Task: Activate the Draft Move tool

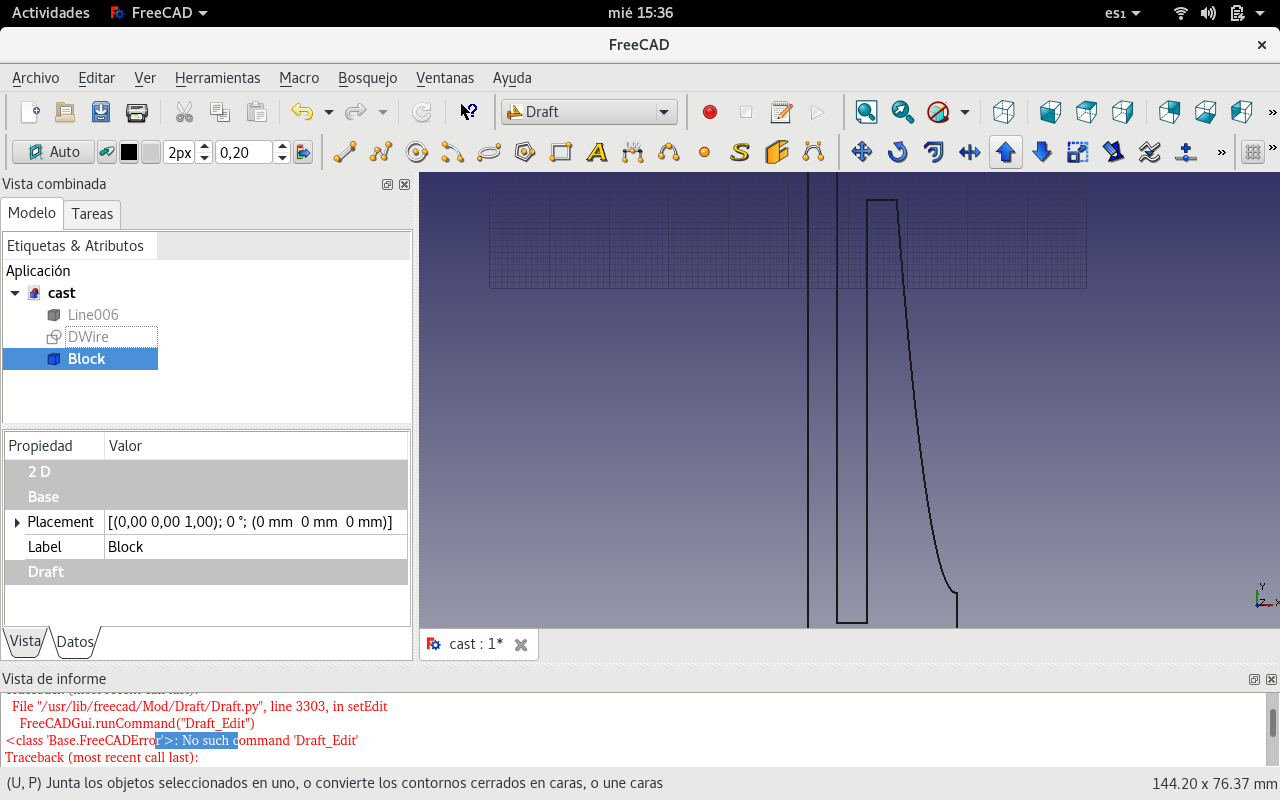Action: (x=861, y=152)
